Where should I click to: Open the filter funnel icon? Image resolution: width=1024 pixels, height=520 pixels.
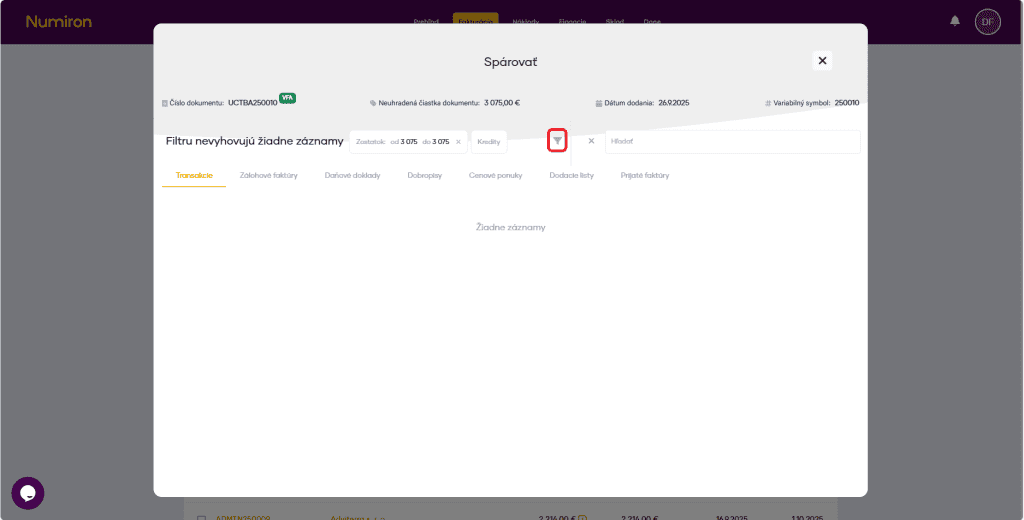pyautogui.click(x=557, y=141)
